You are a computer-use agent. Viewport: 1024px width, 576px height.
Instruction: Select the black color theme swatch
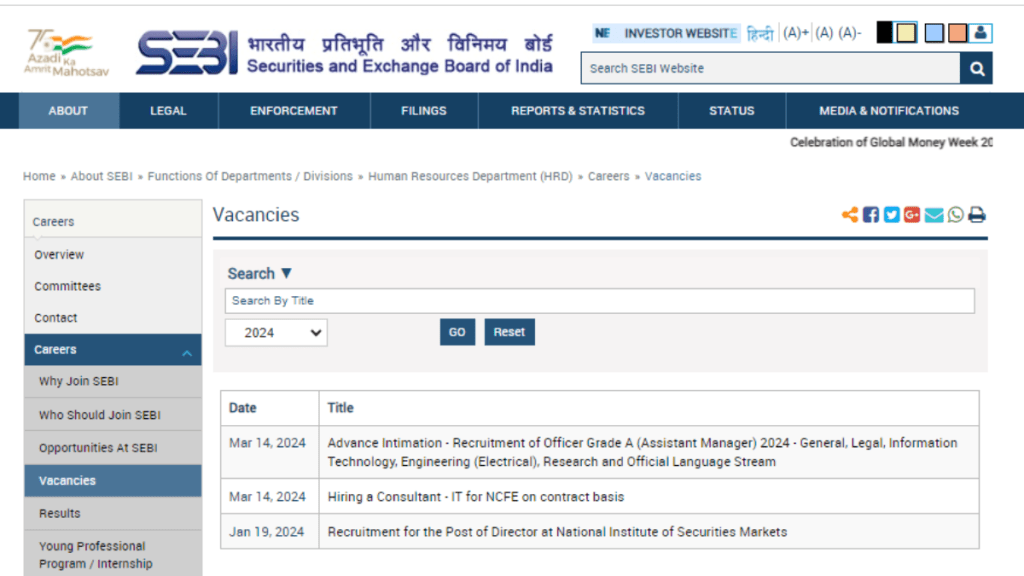coord(884,32)
